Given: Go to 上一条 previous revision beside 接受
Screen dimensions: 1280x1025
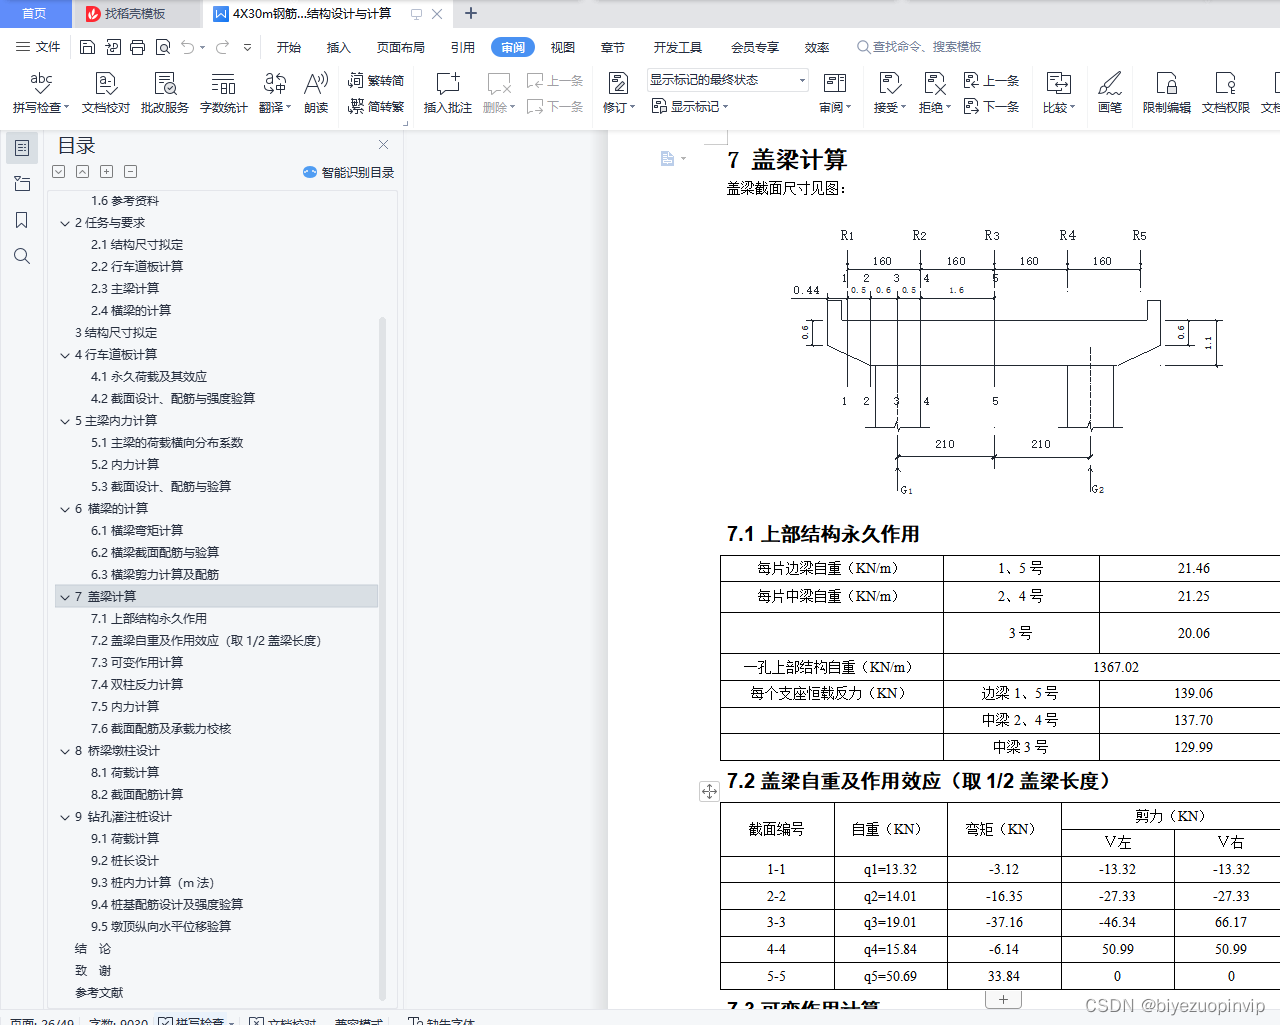Looking at the screenshot, I should click(991, 80).
